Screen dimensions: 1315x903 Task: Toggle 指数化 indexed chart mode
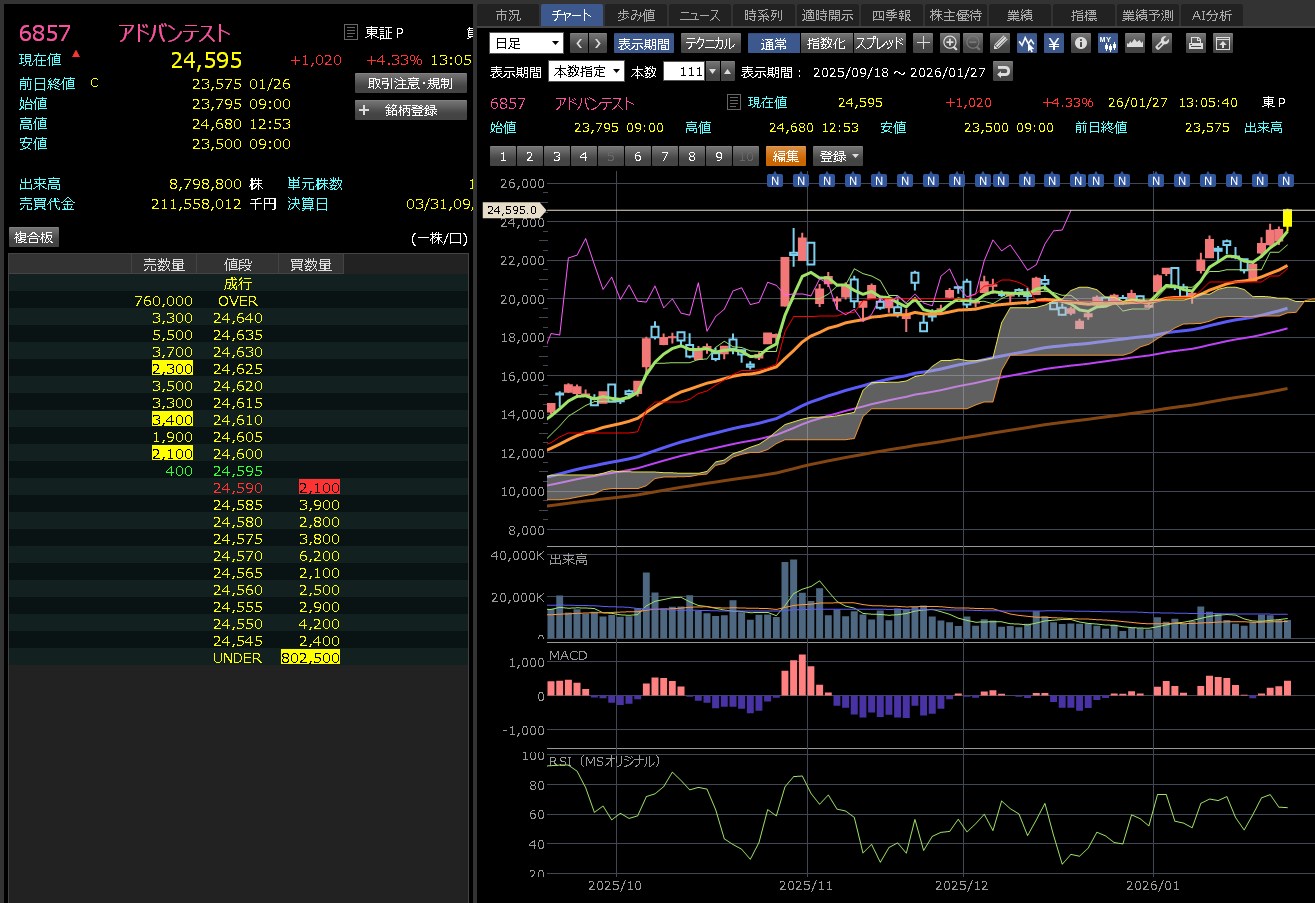(x=825, y=43)
